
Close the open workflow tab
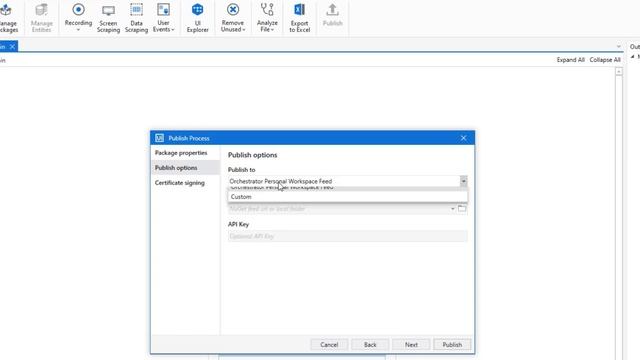coord(13,47)
